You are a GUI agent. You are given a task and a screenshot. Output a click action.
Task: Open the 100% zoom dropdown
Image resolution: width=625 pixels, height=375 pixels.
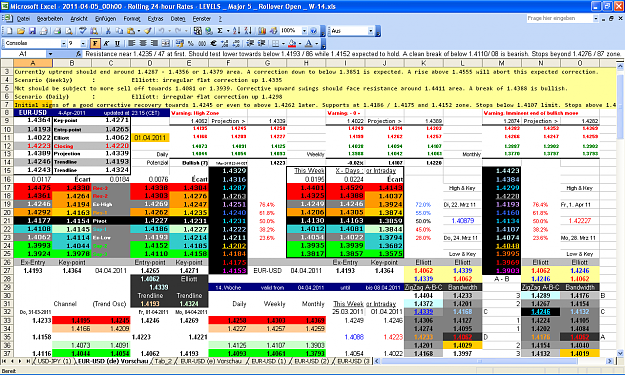point(304,31)
